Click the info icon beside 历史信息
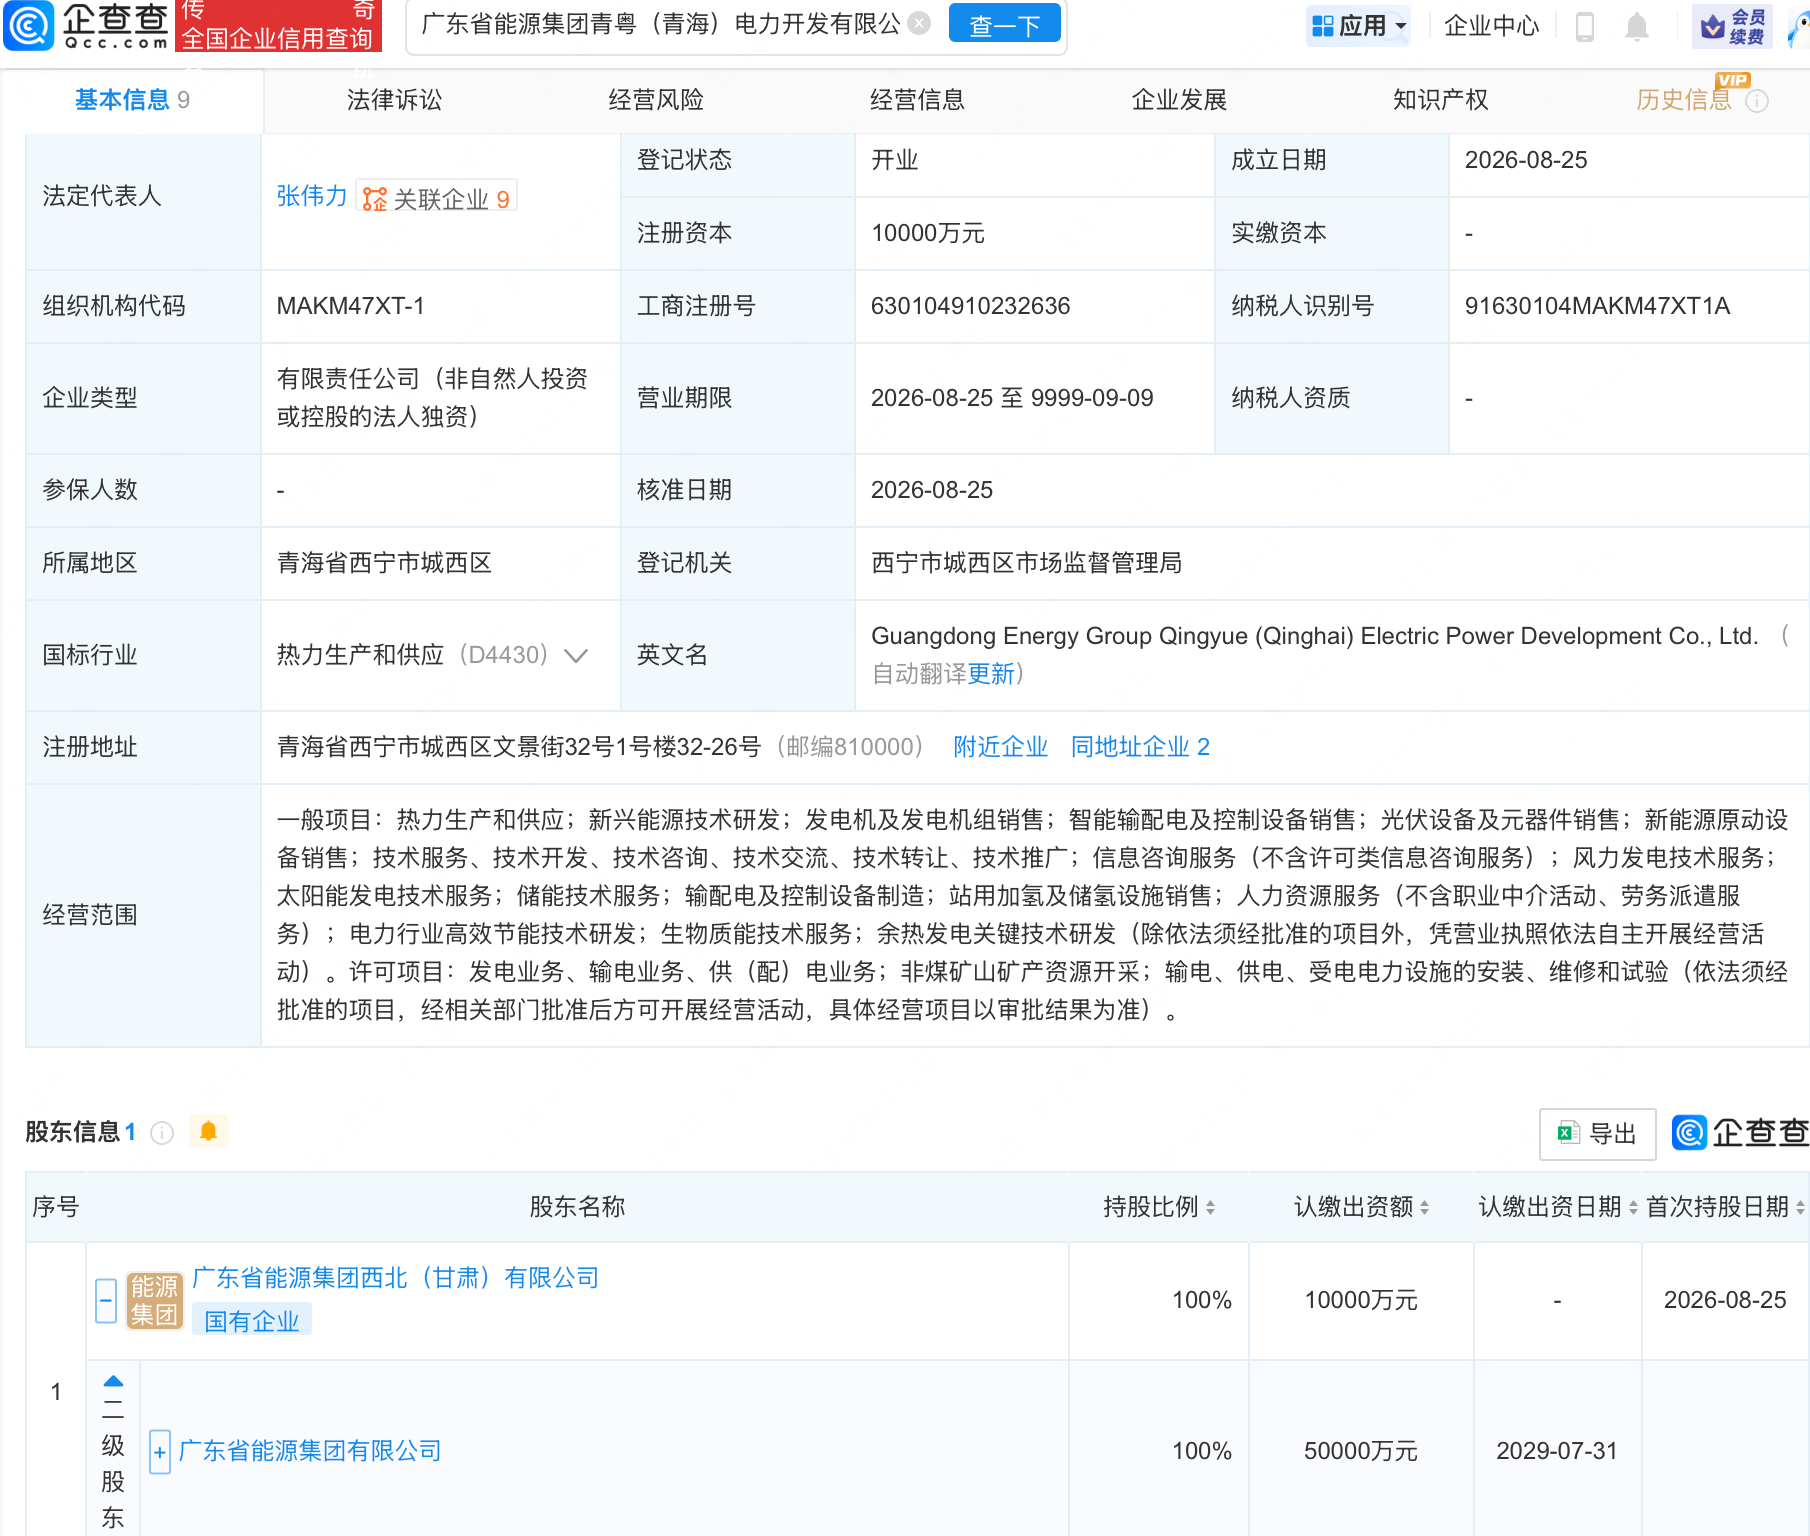This screenshot has width=1810, height=1536. point(1757,101)
